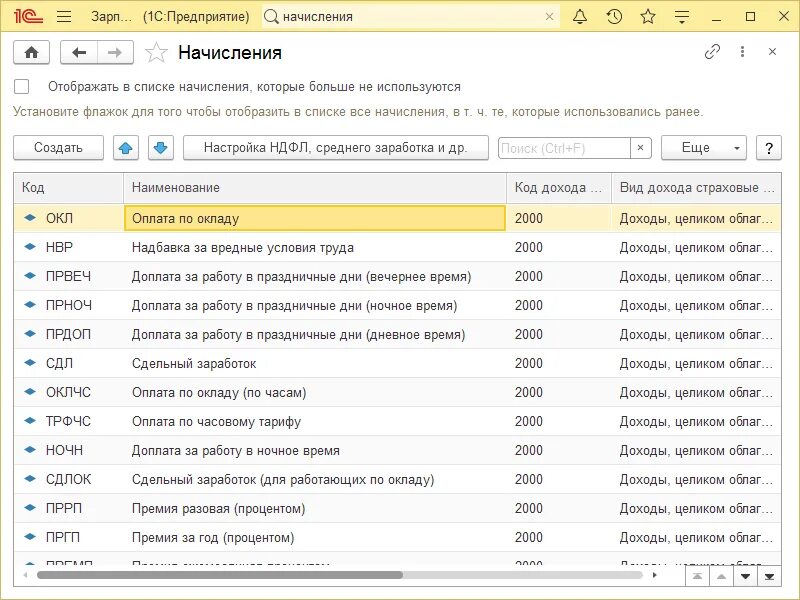Click the row icon beside СДЛ
The height and width of the screenshot is (600, 800).
click(30, 363)
